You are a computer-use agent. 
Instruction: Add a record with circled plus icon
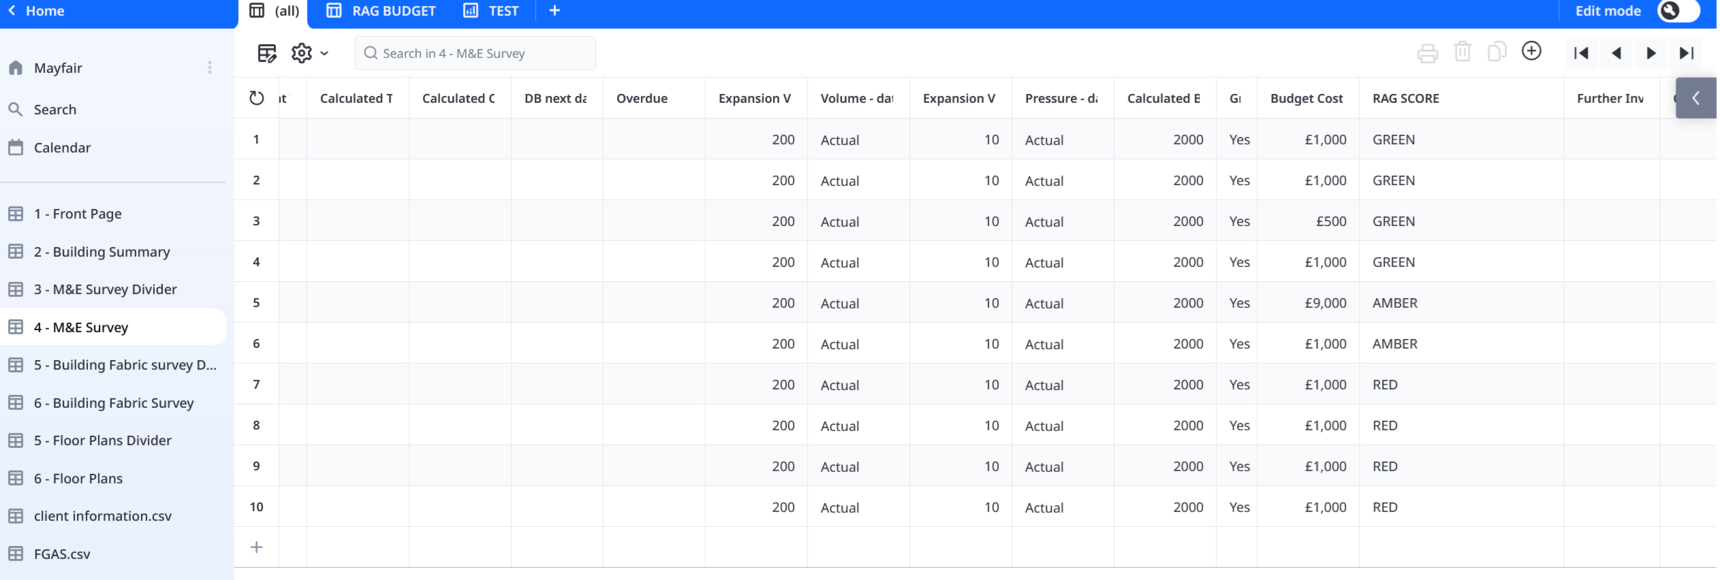coord(1531,51)
